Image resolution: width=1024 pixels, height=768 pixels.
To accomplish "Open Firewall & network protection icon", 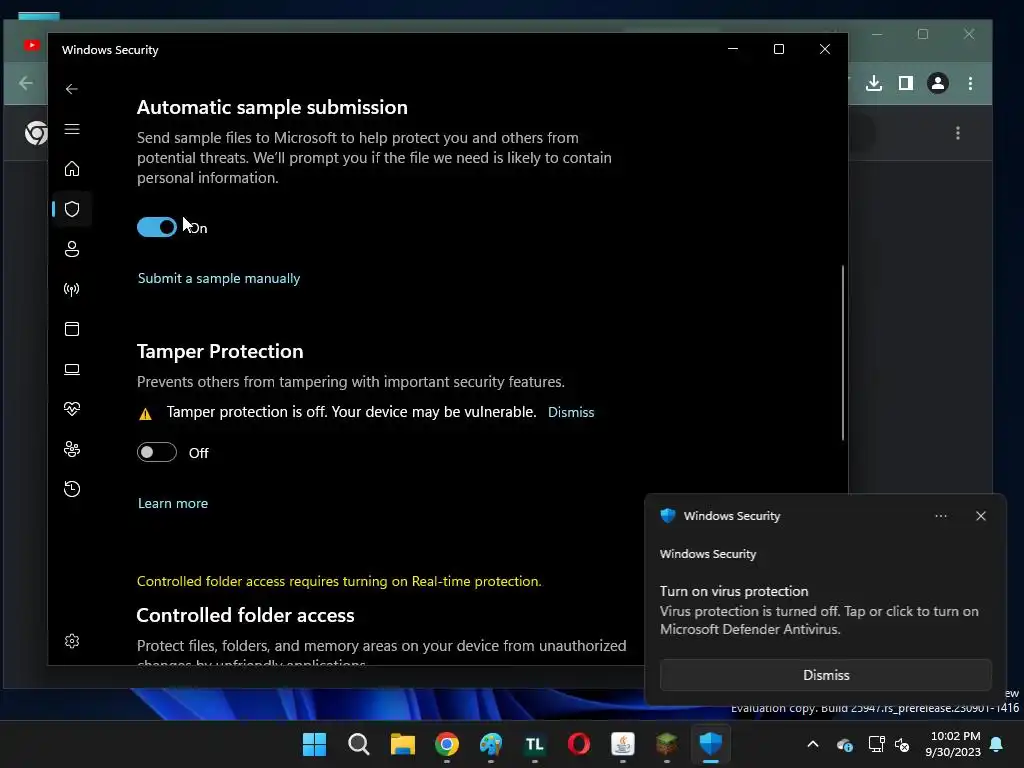I will click(x=72, y=289).
